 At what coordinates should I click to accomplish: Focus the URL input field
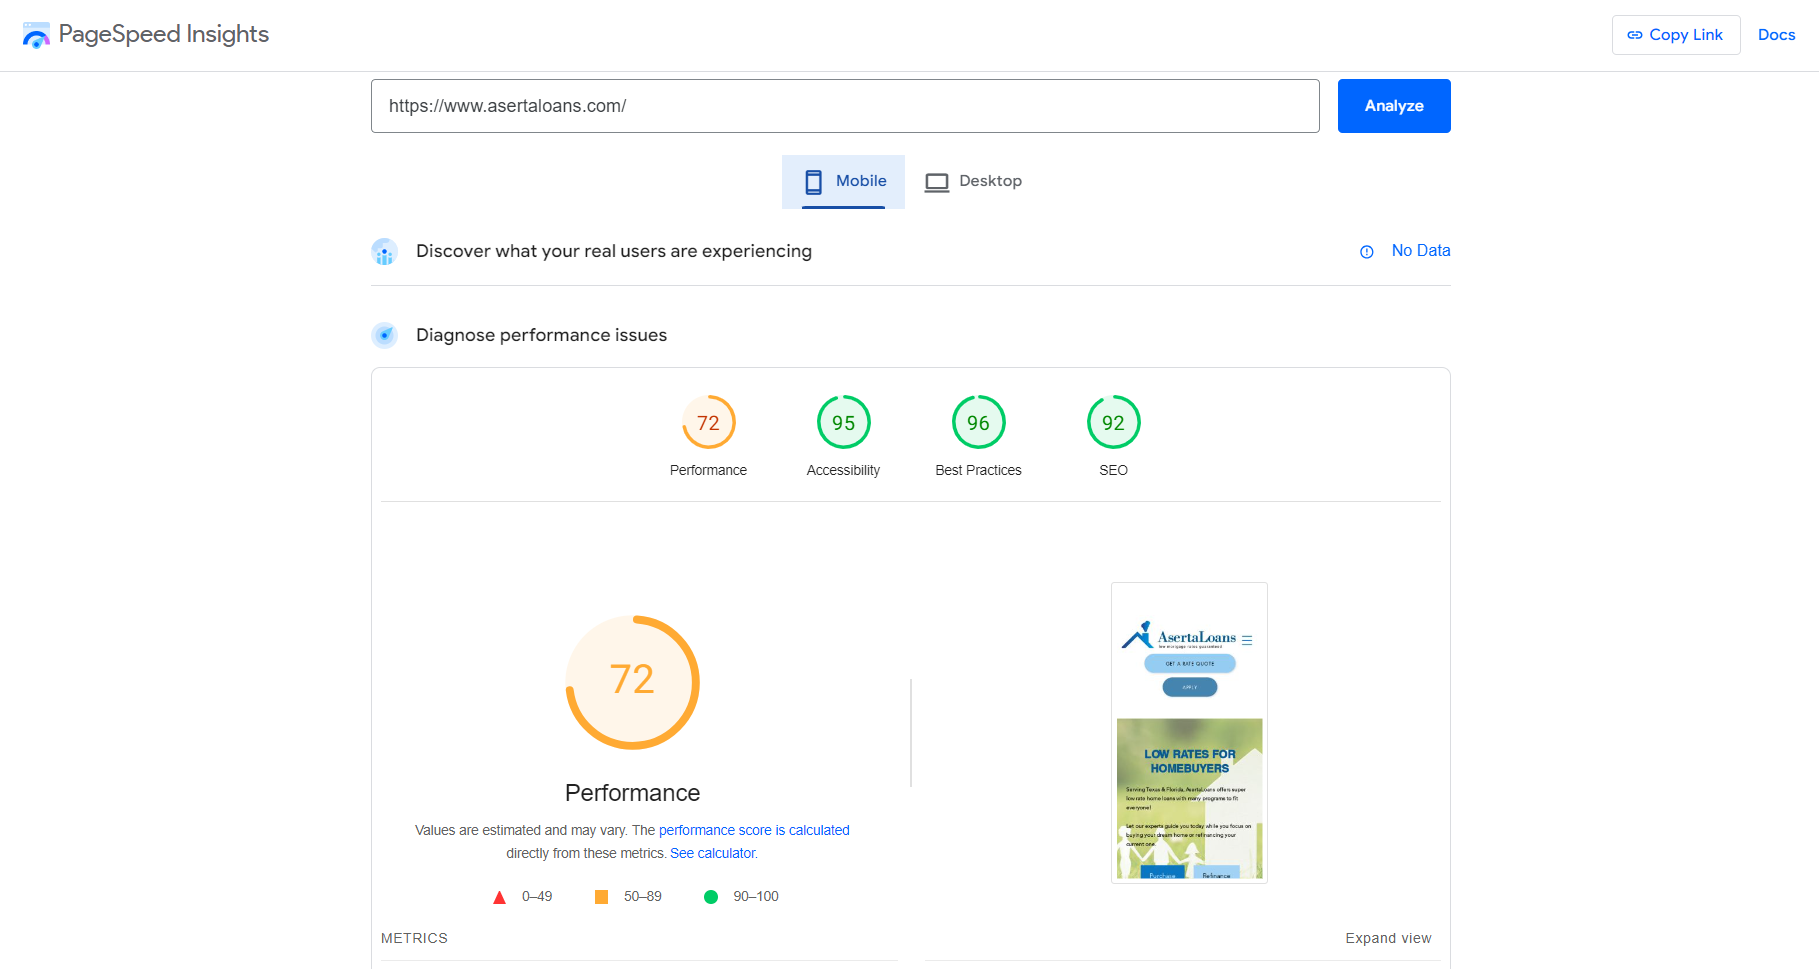[x=845, y=106]
